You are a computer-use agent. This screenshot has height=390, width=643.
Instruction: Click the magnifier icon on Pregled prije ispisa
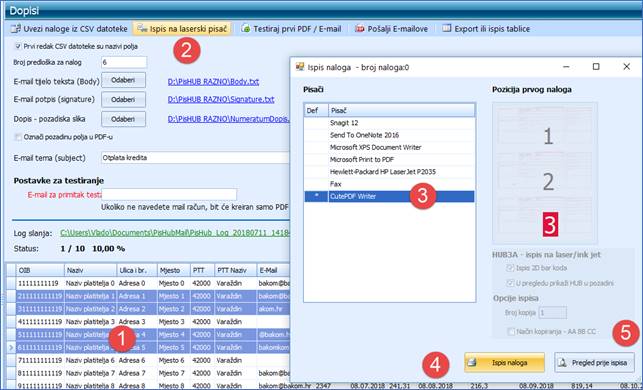[x=563, y=363]
